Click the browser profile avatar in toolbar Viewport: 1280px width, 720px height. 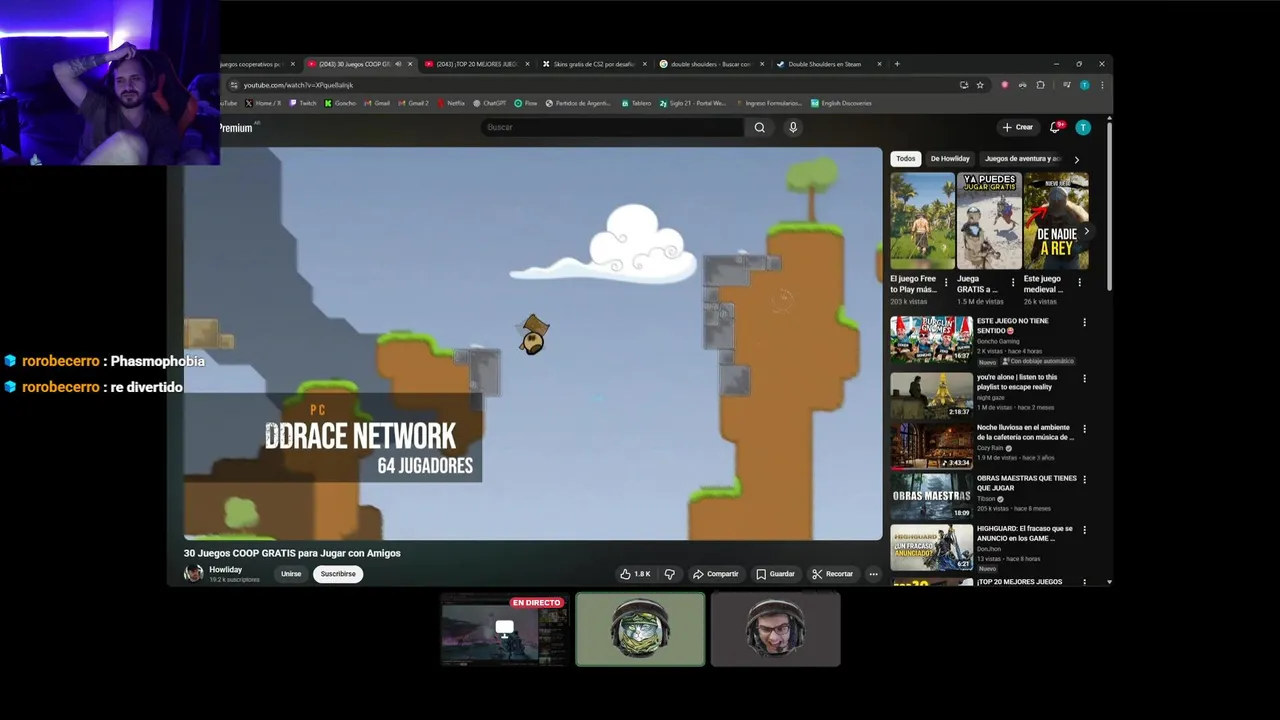[1084, 85]
